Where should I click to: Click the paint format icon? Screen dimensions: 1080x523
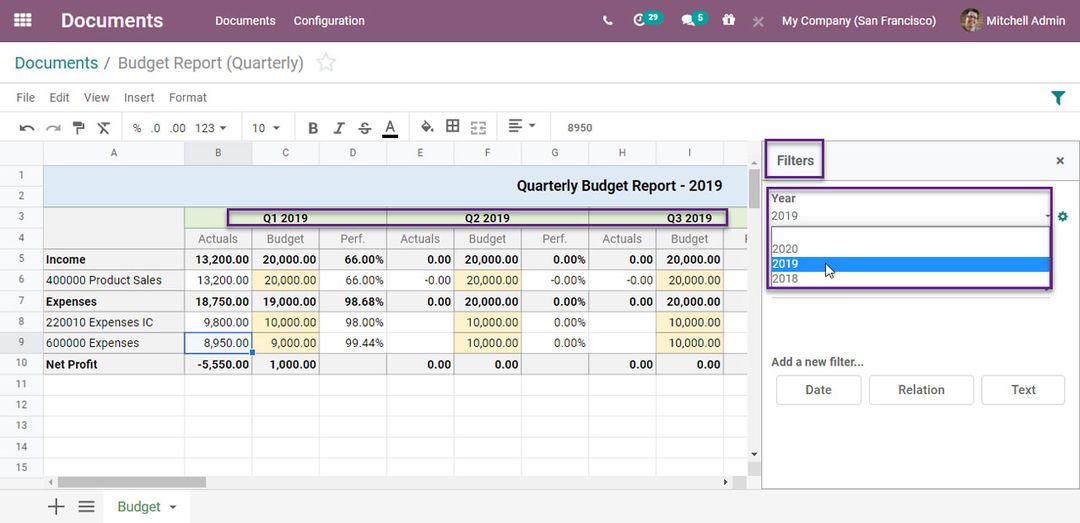(x=78, y=128)
